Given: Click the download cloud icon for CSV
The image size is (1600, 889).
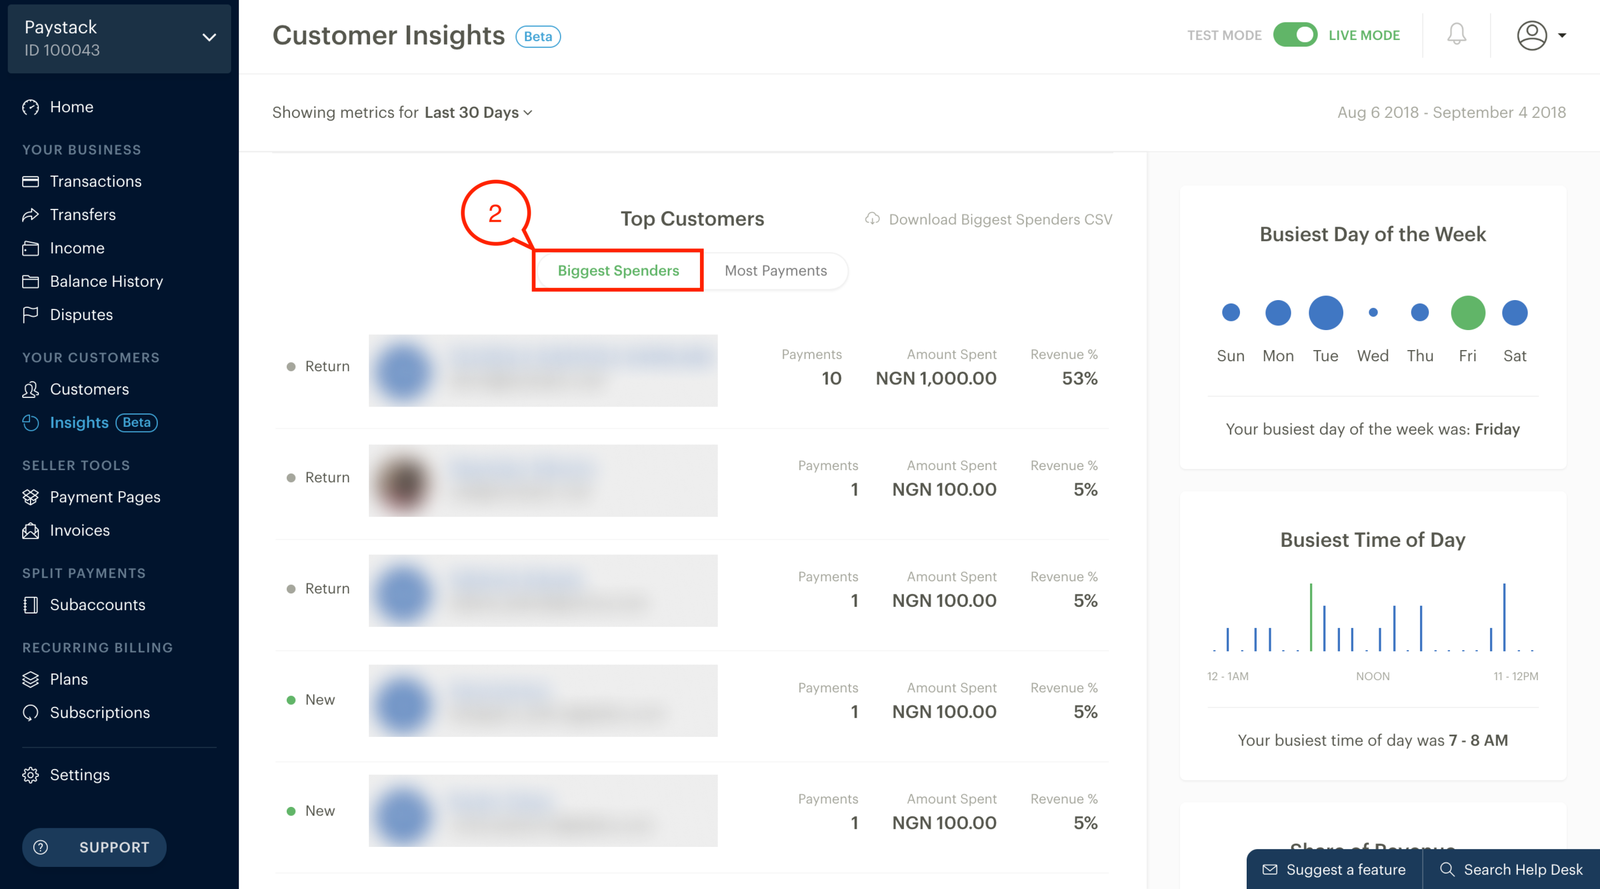Looking at the screenshot, I should click(873, 219).
